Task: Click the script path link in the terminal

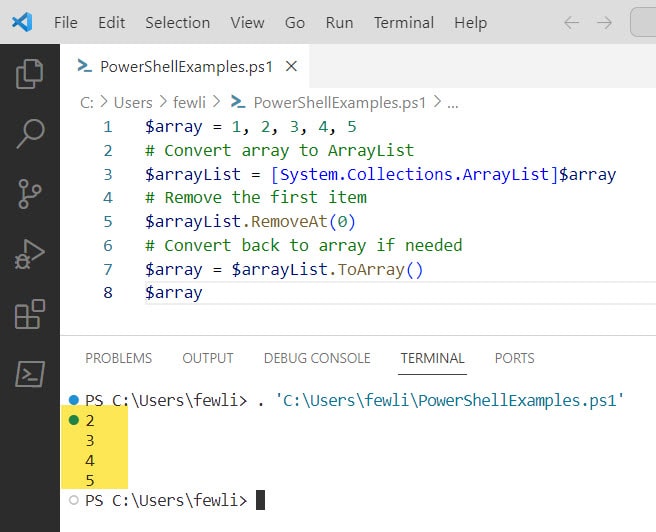Action: pos(449,401)
